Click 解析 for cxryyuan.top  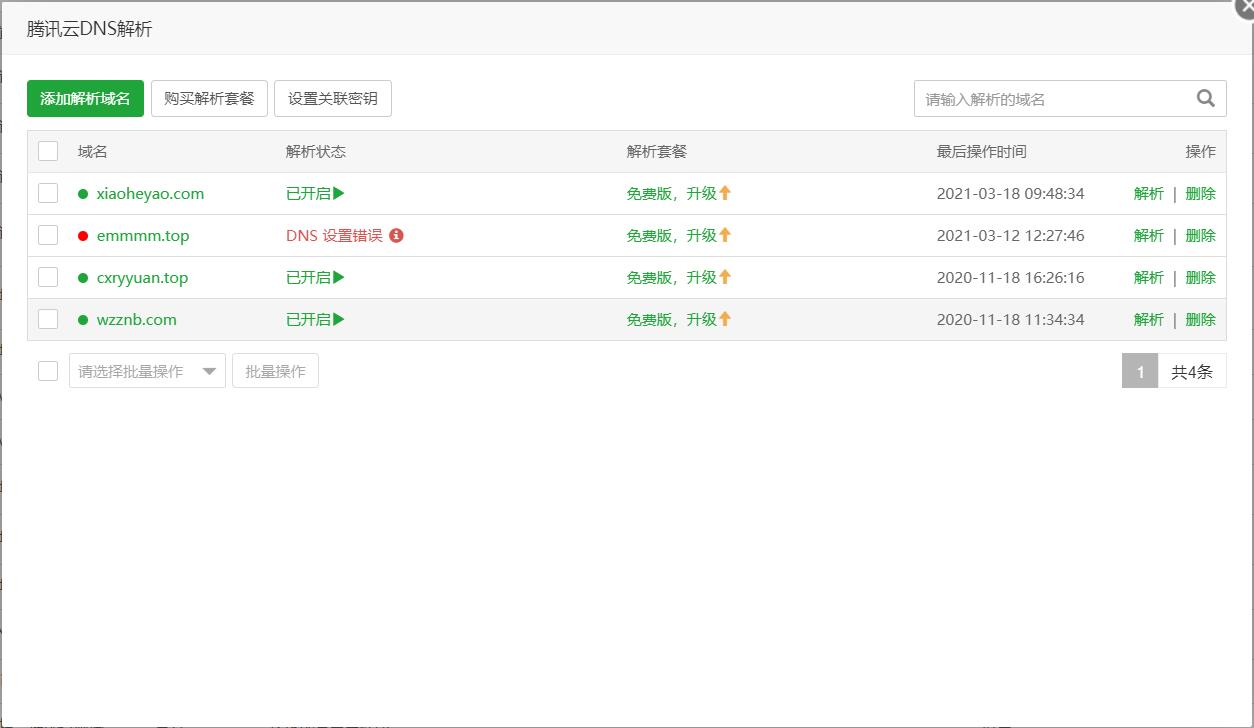pyautogui.click(x=1149, y=277)
